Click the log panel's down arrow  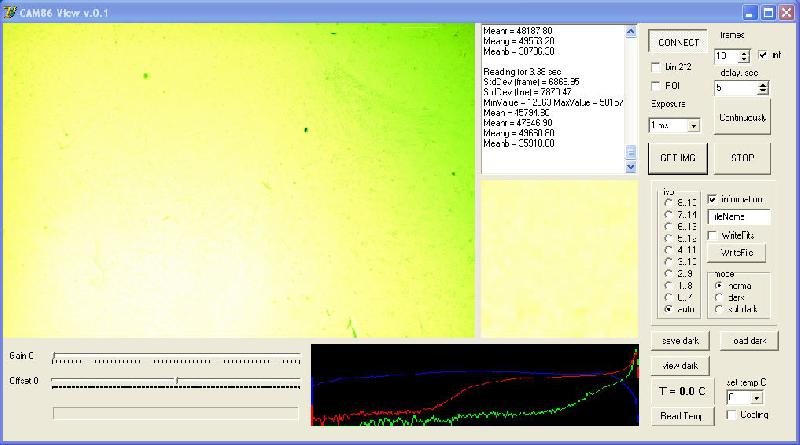(631, 166)
